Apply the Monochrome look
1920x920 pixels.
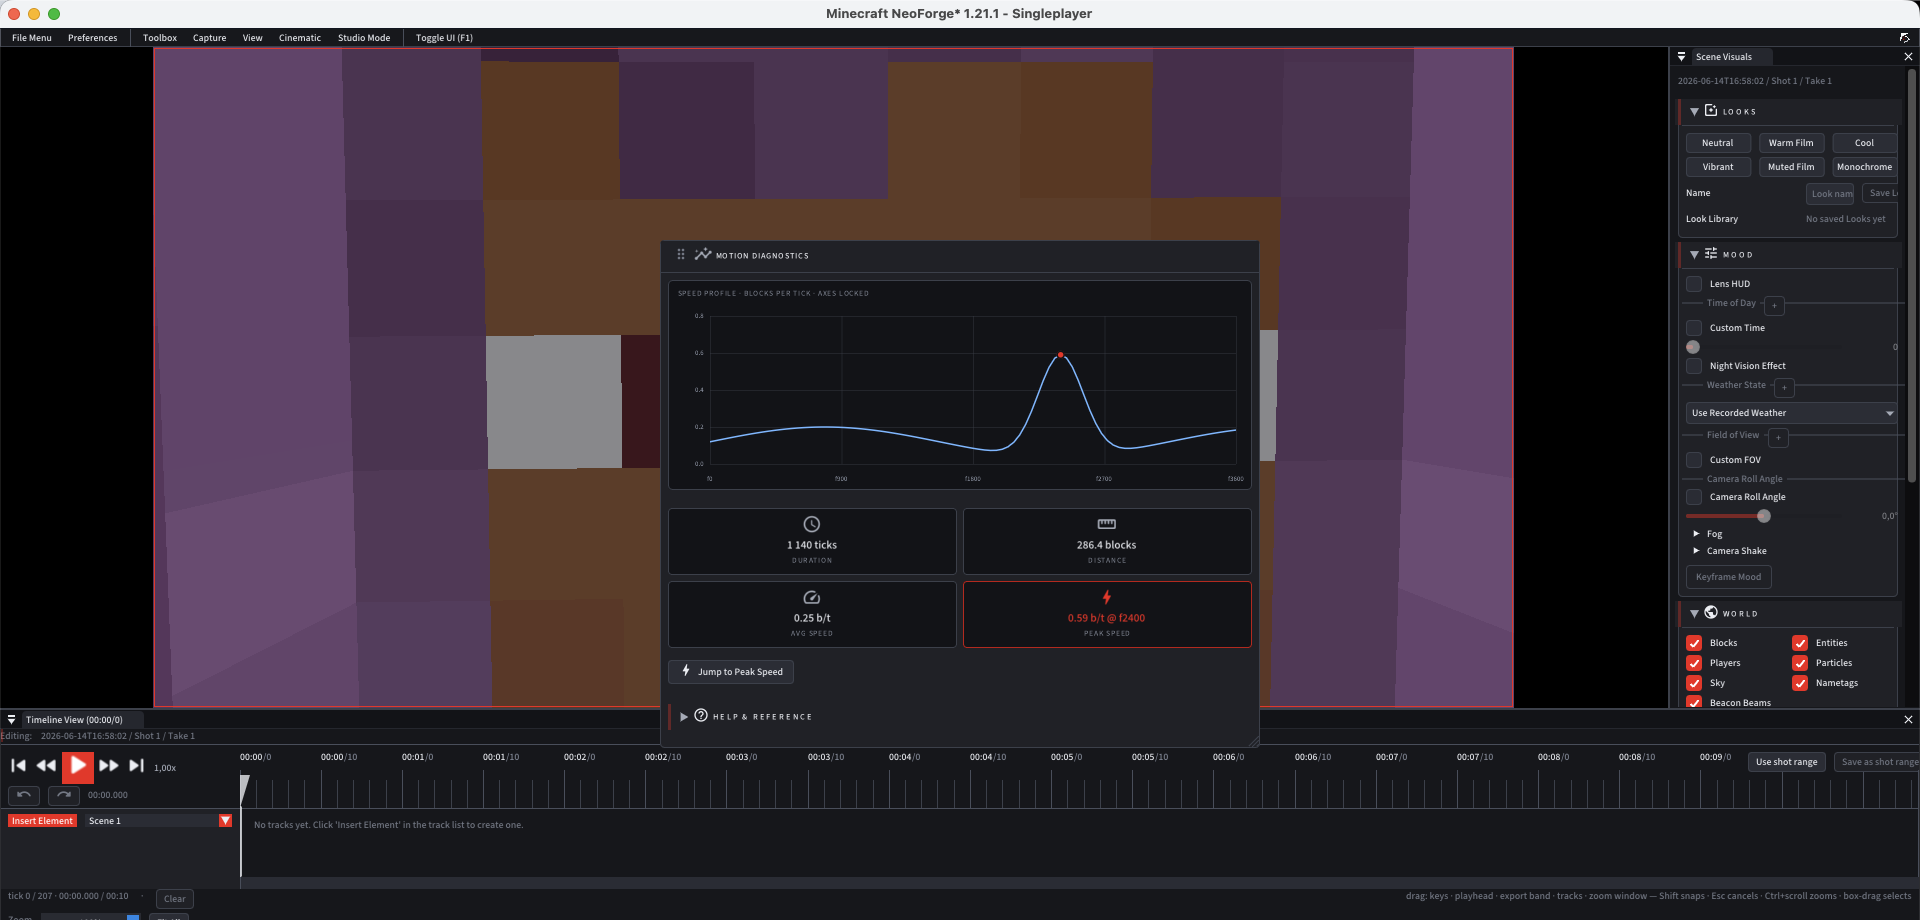pos(1865,167)
